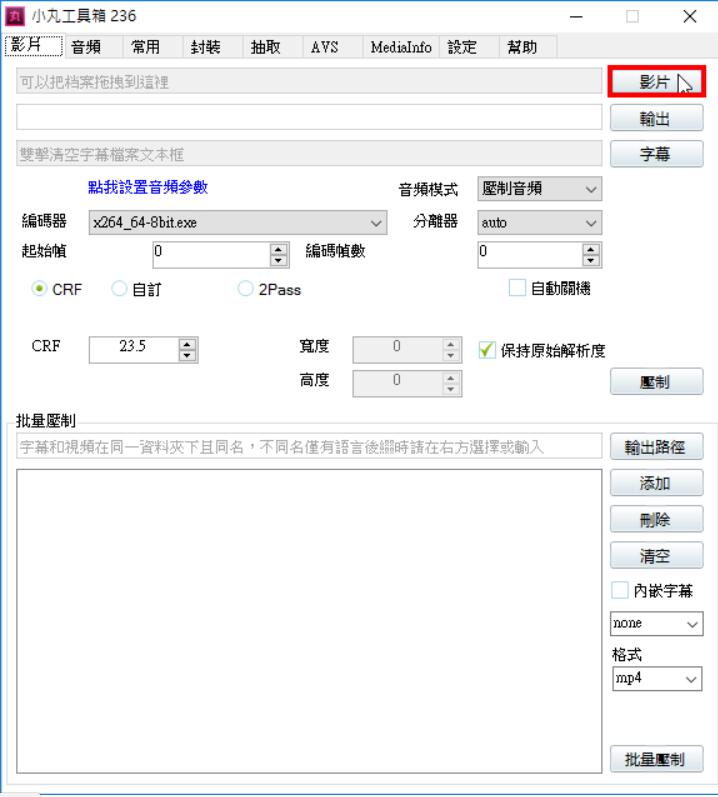718x797 pixels.
Task: Close the 小丸工具箱 window
Action: coord(690,17)
